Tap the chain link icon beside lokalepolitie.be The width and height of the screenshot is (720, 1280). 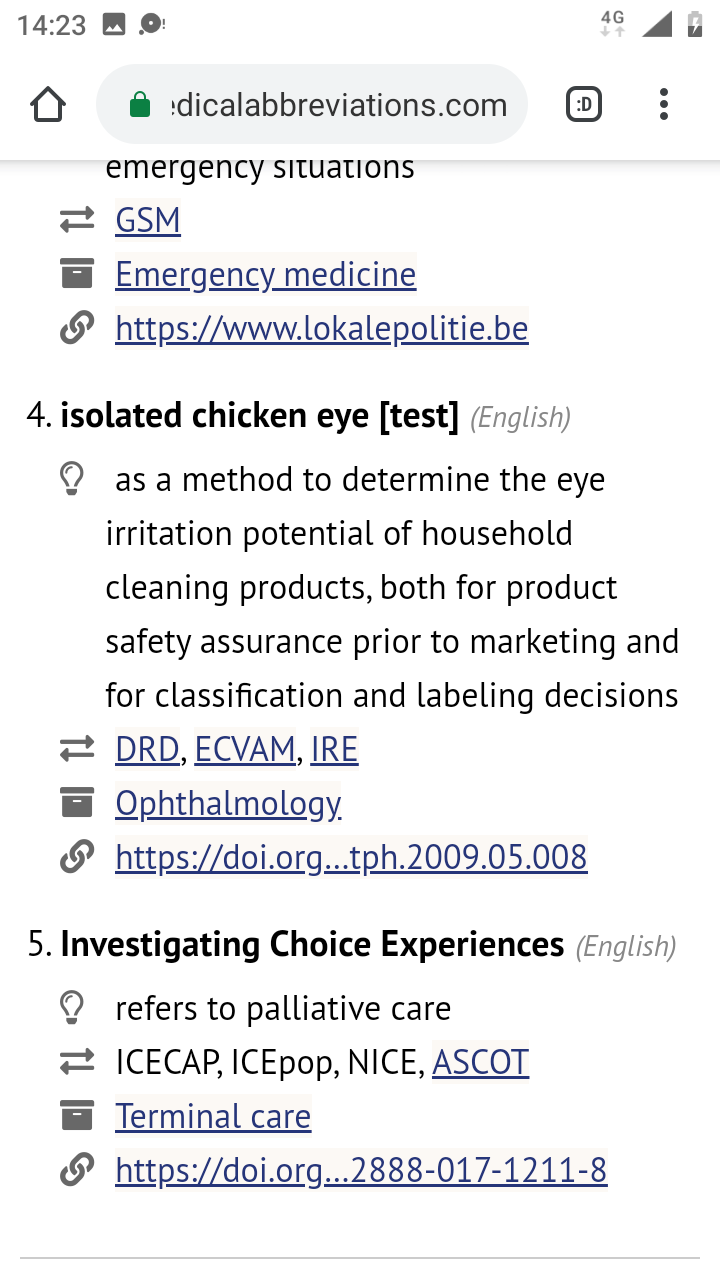77,328
